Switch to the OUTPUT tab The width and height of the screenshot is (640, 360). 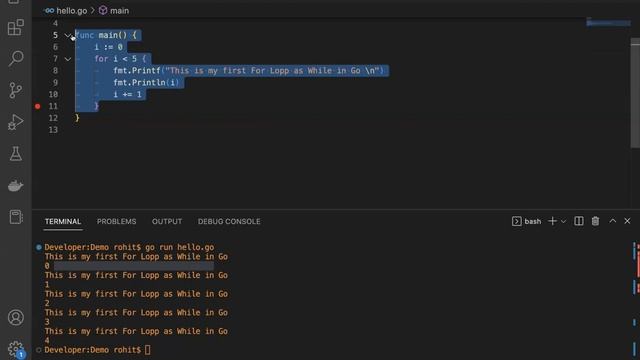coord(167,221)
